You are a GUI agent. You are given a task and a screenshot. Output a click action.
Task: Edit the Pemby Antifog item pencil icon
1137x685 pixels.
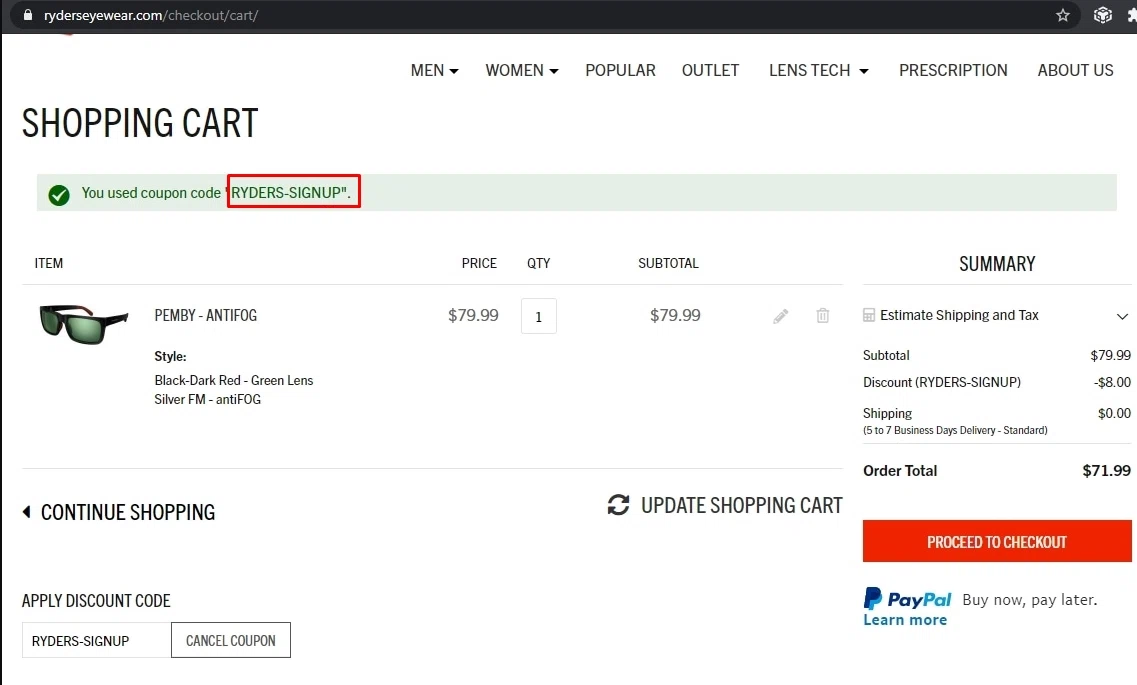tap(780, 316)
